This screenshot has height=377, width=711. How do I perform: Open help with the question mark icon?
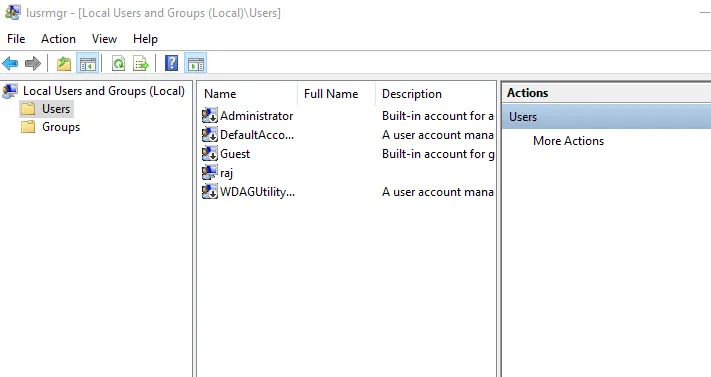click(x=171, y=63)
